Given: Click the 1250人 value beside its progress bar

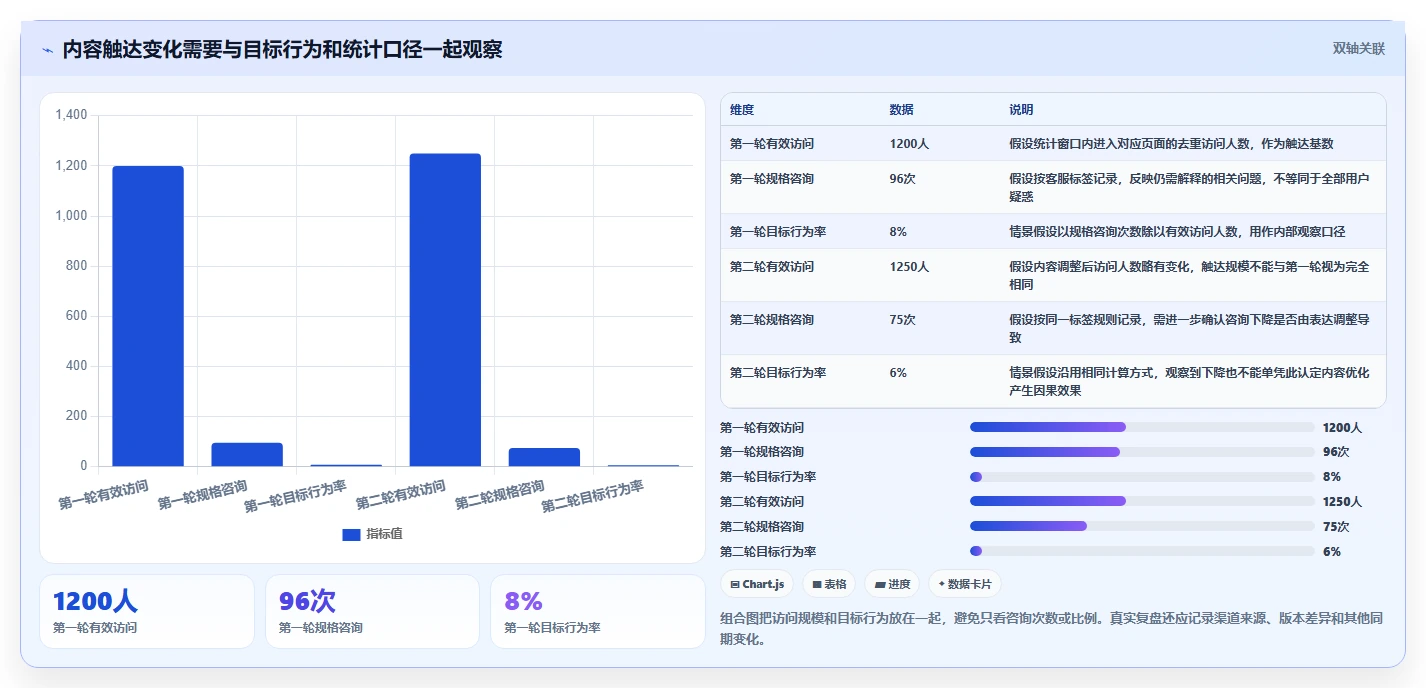Looking at the screenshot, I should (x=1342, y=502).
